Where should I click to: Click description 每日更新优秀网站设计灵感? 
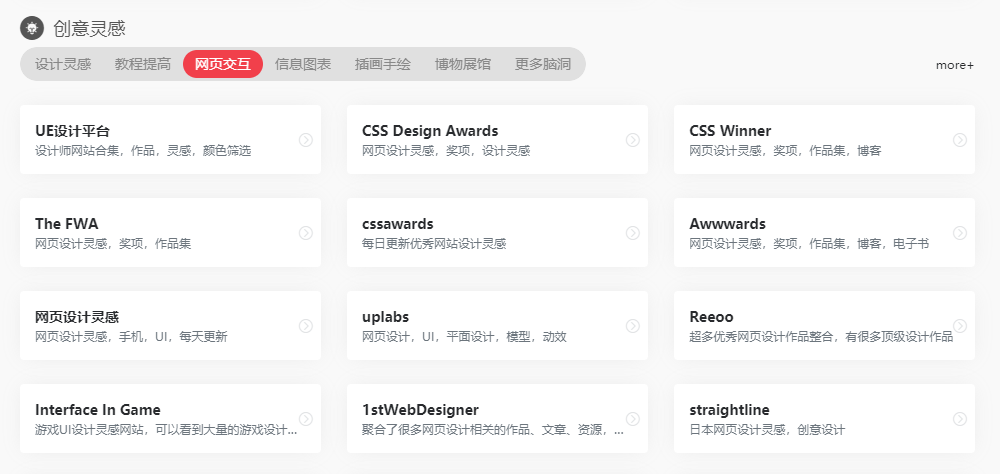coord(434,244)
